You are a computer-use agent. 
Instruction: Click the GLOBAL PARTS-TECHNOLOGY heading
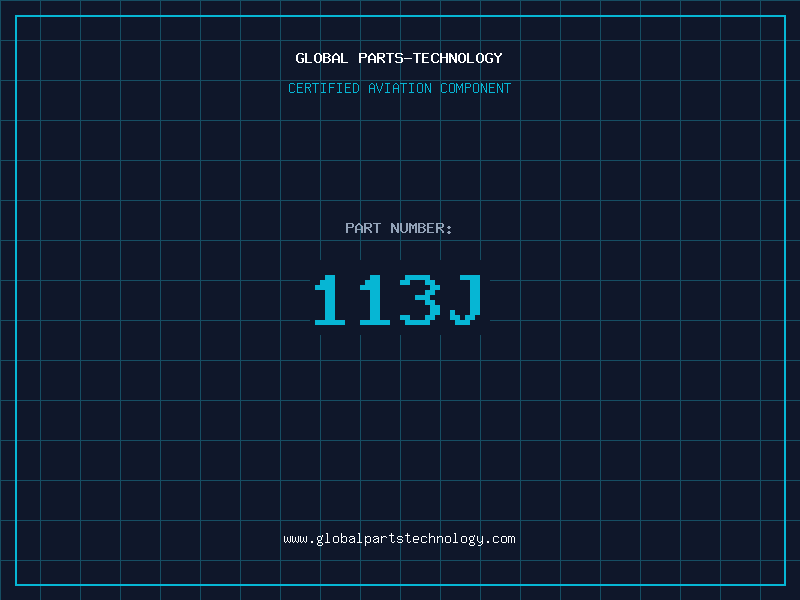pos(399,58)
